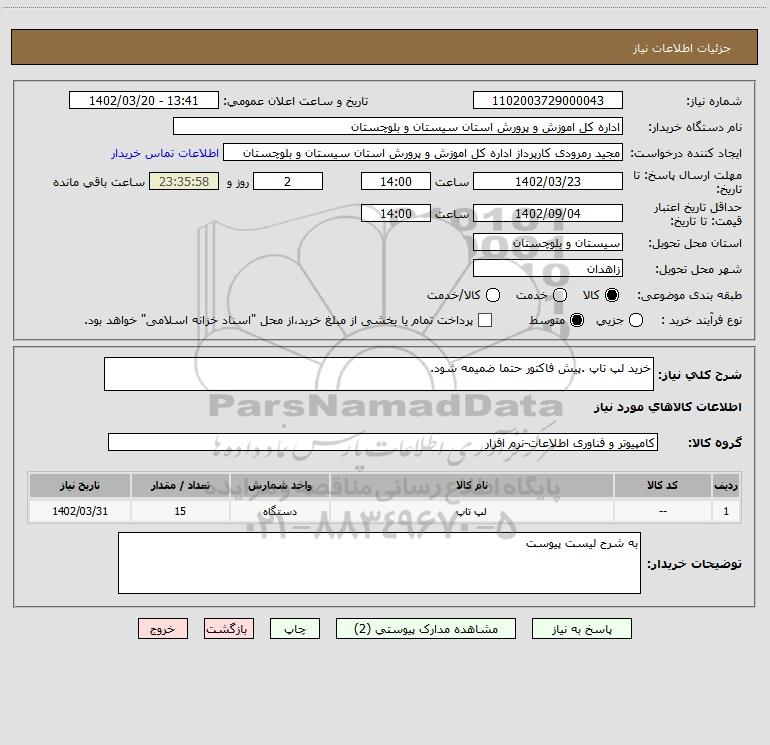The width and height of the screenshot is (770, 745).
Task: Open the اطلاعات تماس خریدار link
Action: (x=165, y=153)
